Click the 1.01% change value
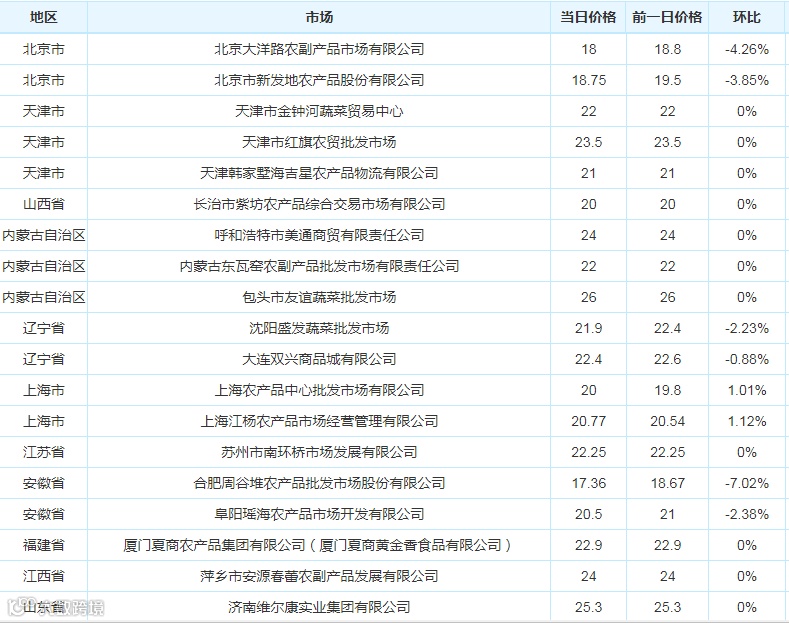Image resolution: width=789 pixels, height=623 pixels. click(747, 390)
